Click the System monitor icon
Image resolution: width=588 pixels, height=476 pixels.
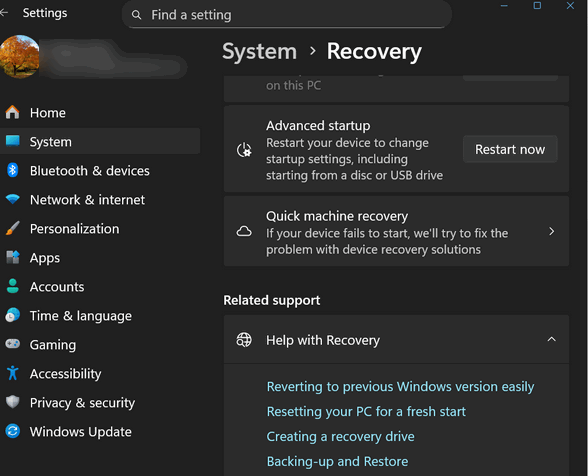12,141
